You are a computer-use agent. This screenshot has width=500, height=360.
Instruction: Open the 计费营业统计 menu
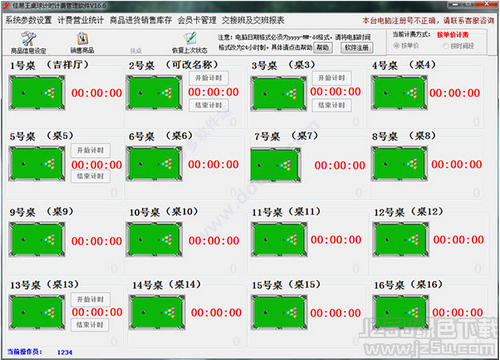tap(81, 20)
